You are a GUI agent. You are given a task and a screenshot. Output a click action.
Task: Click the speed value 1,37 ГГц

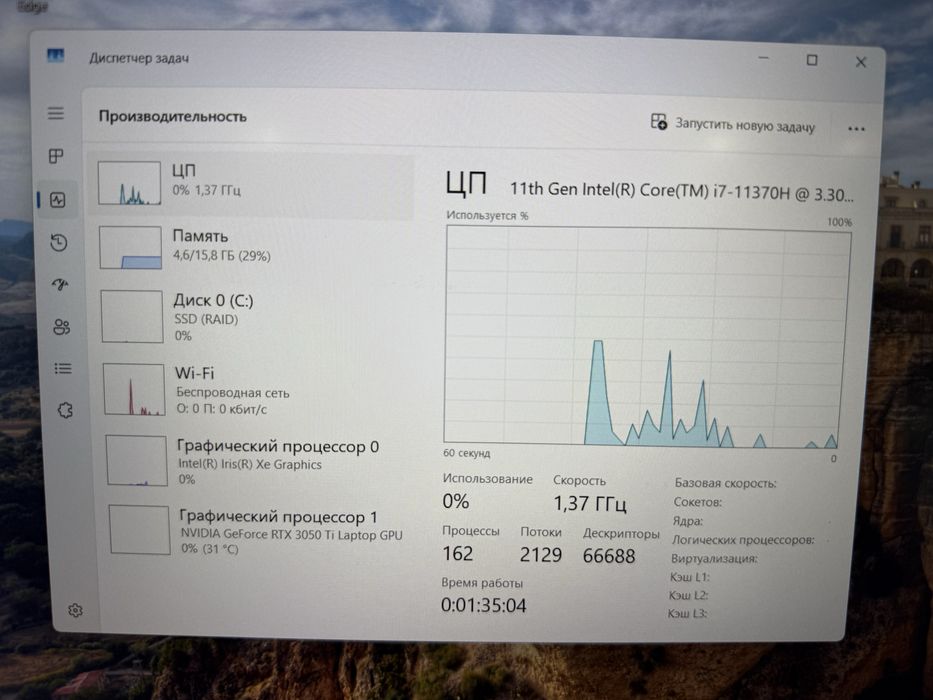click(590, 504)
